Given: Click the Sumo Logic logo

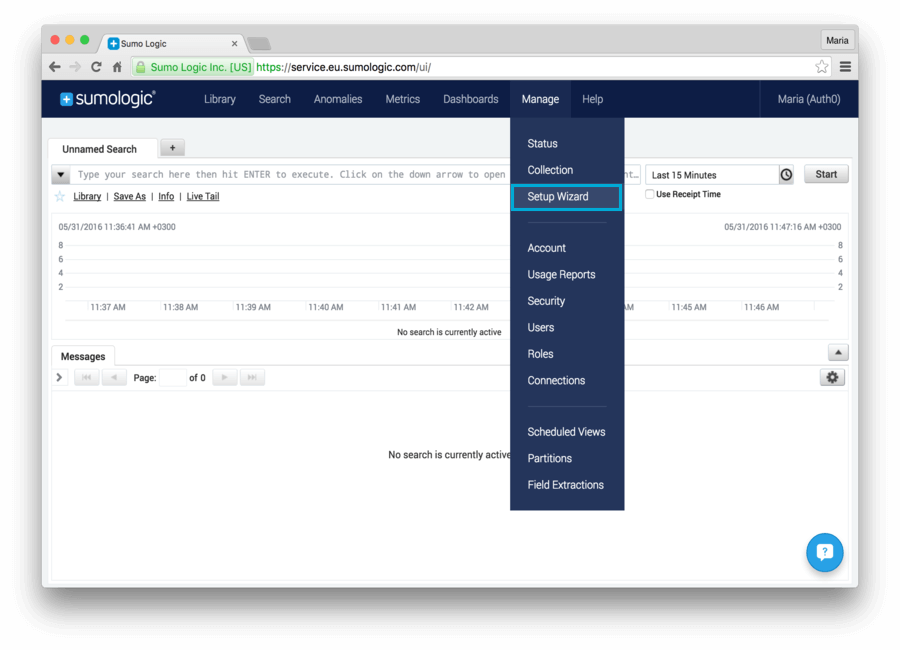Looking at the screenshot, I should 107,99.
